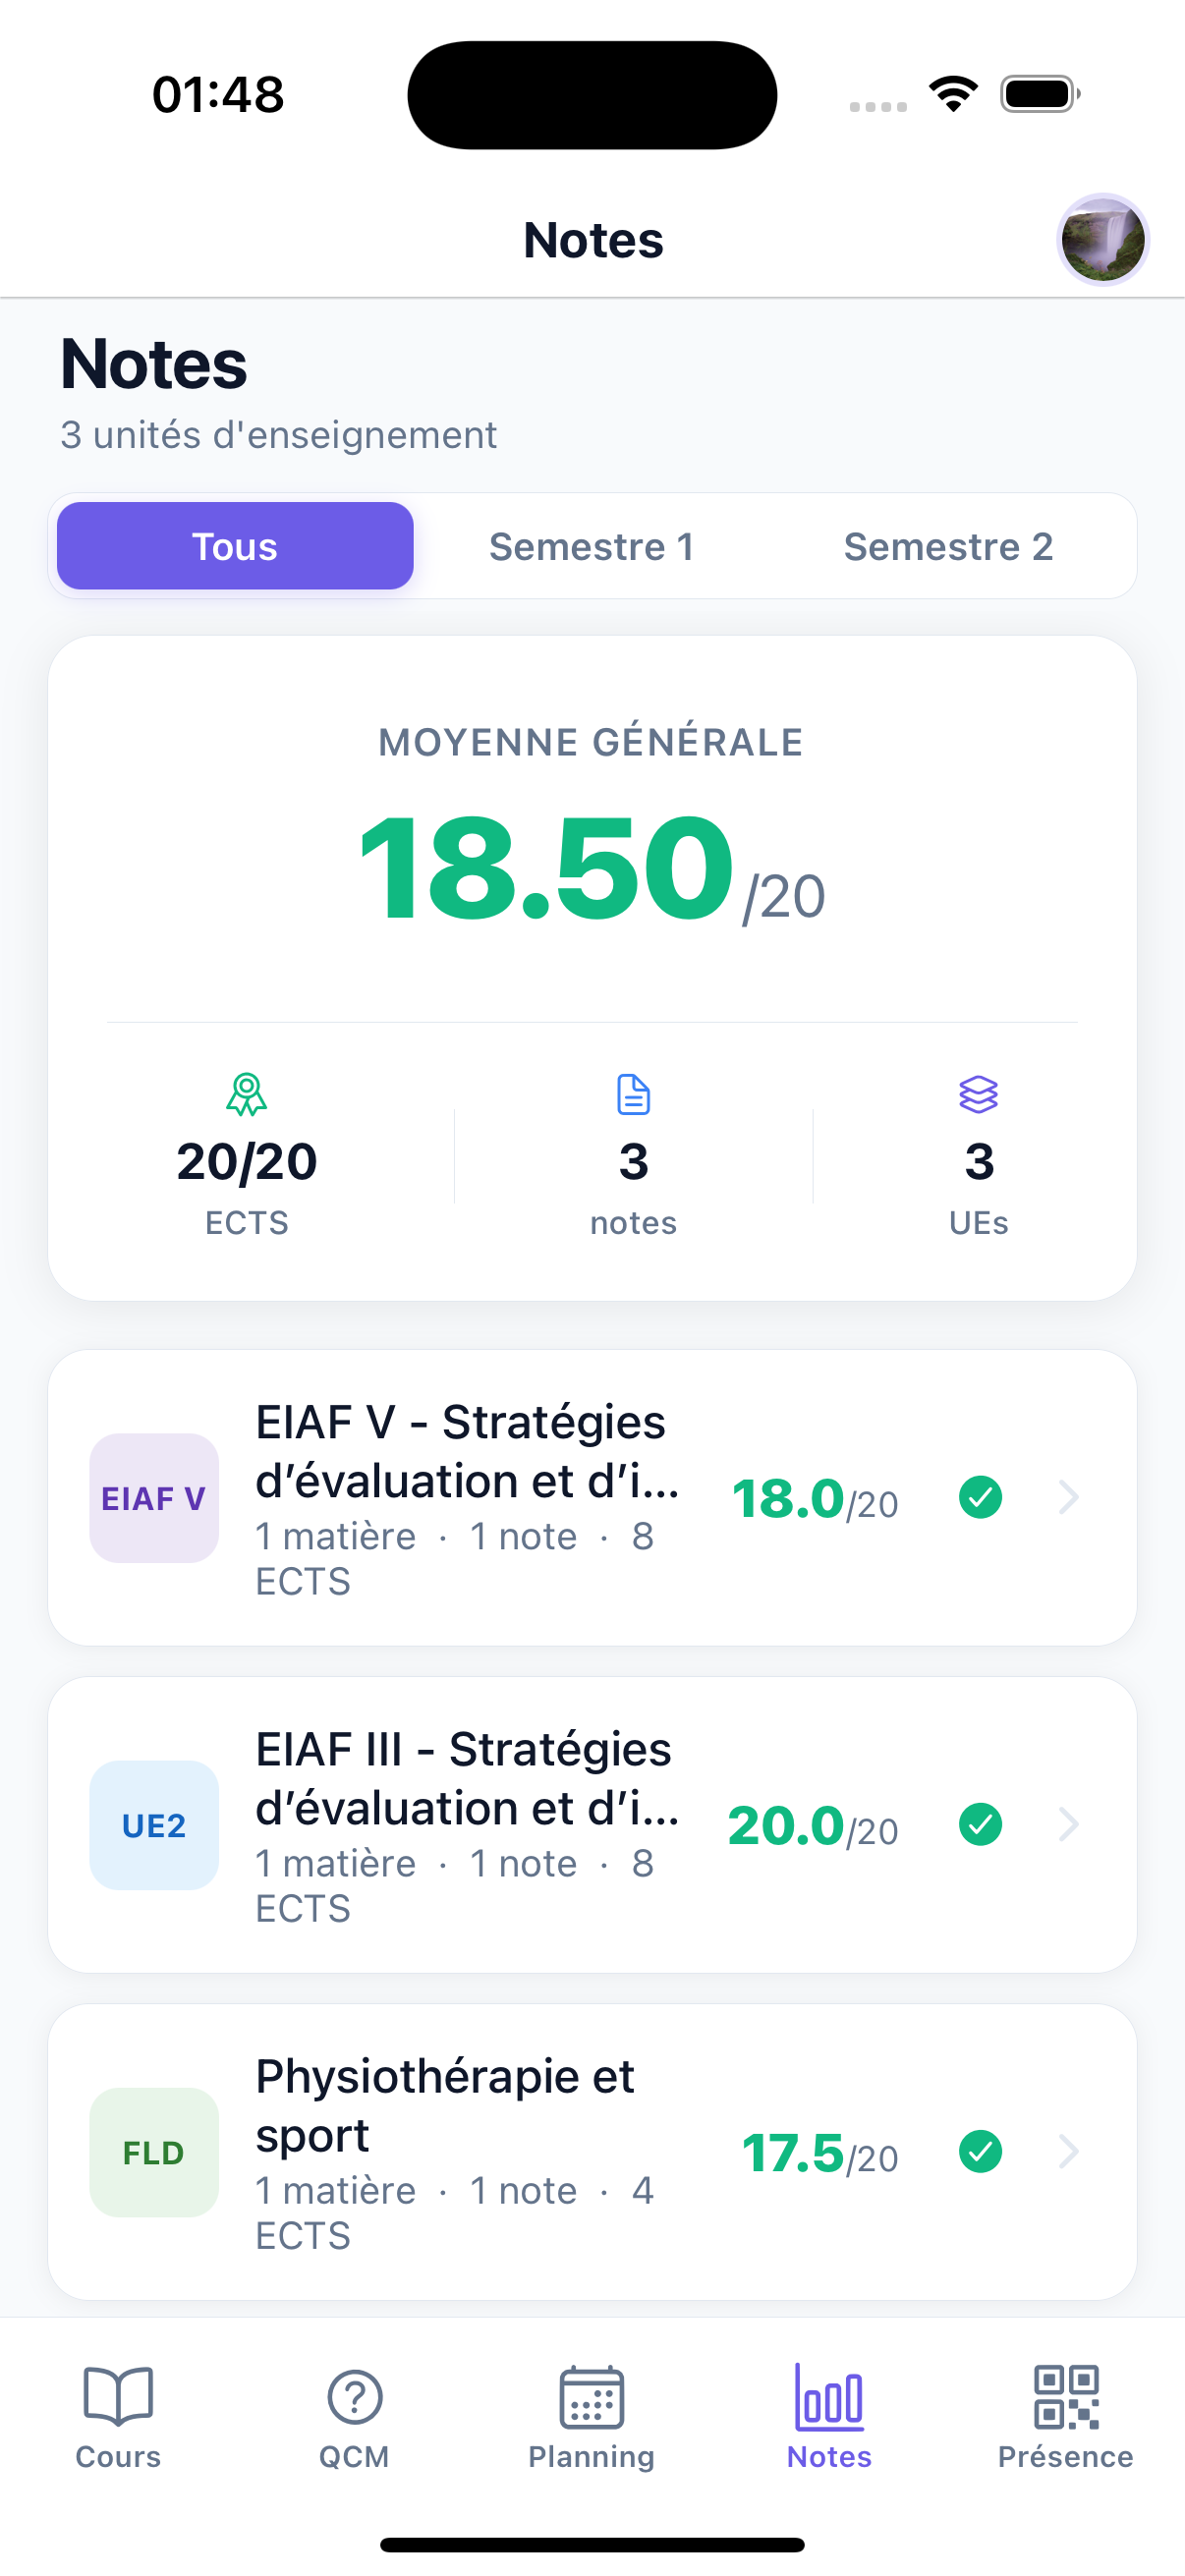
Task: Click green checkmark beside 20.0/20 grade
Action: pyautogui.click(x=980, y=1825)
